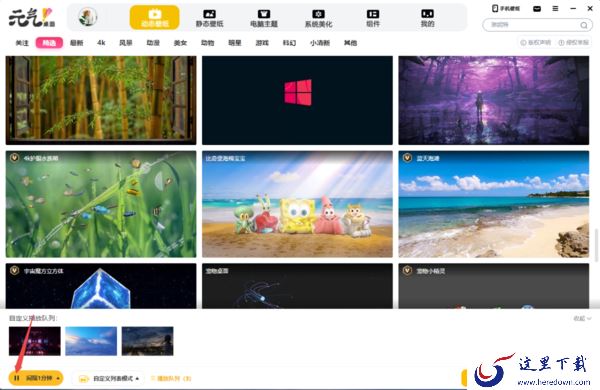The width and height of the screenshot is (600, 390).
Task: Open the blue cube space wallpaper
Action: tap(101, 286)
